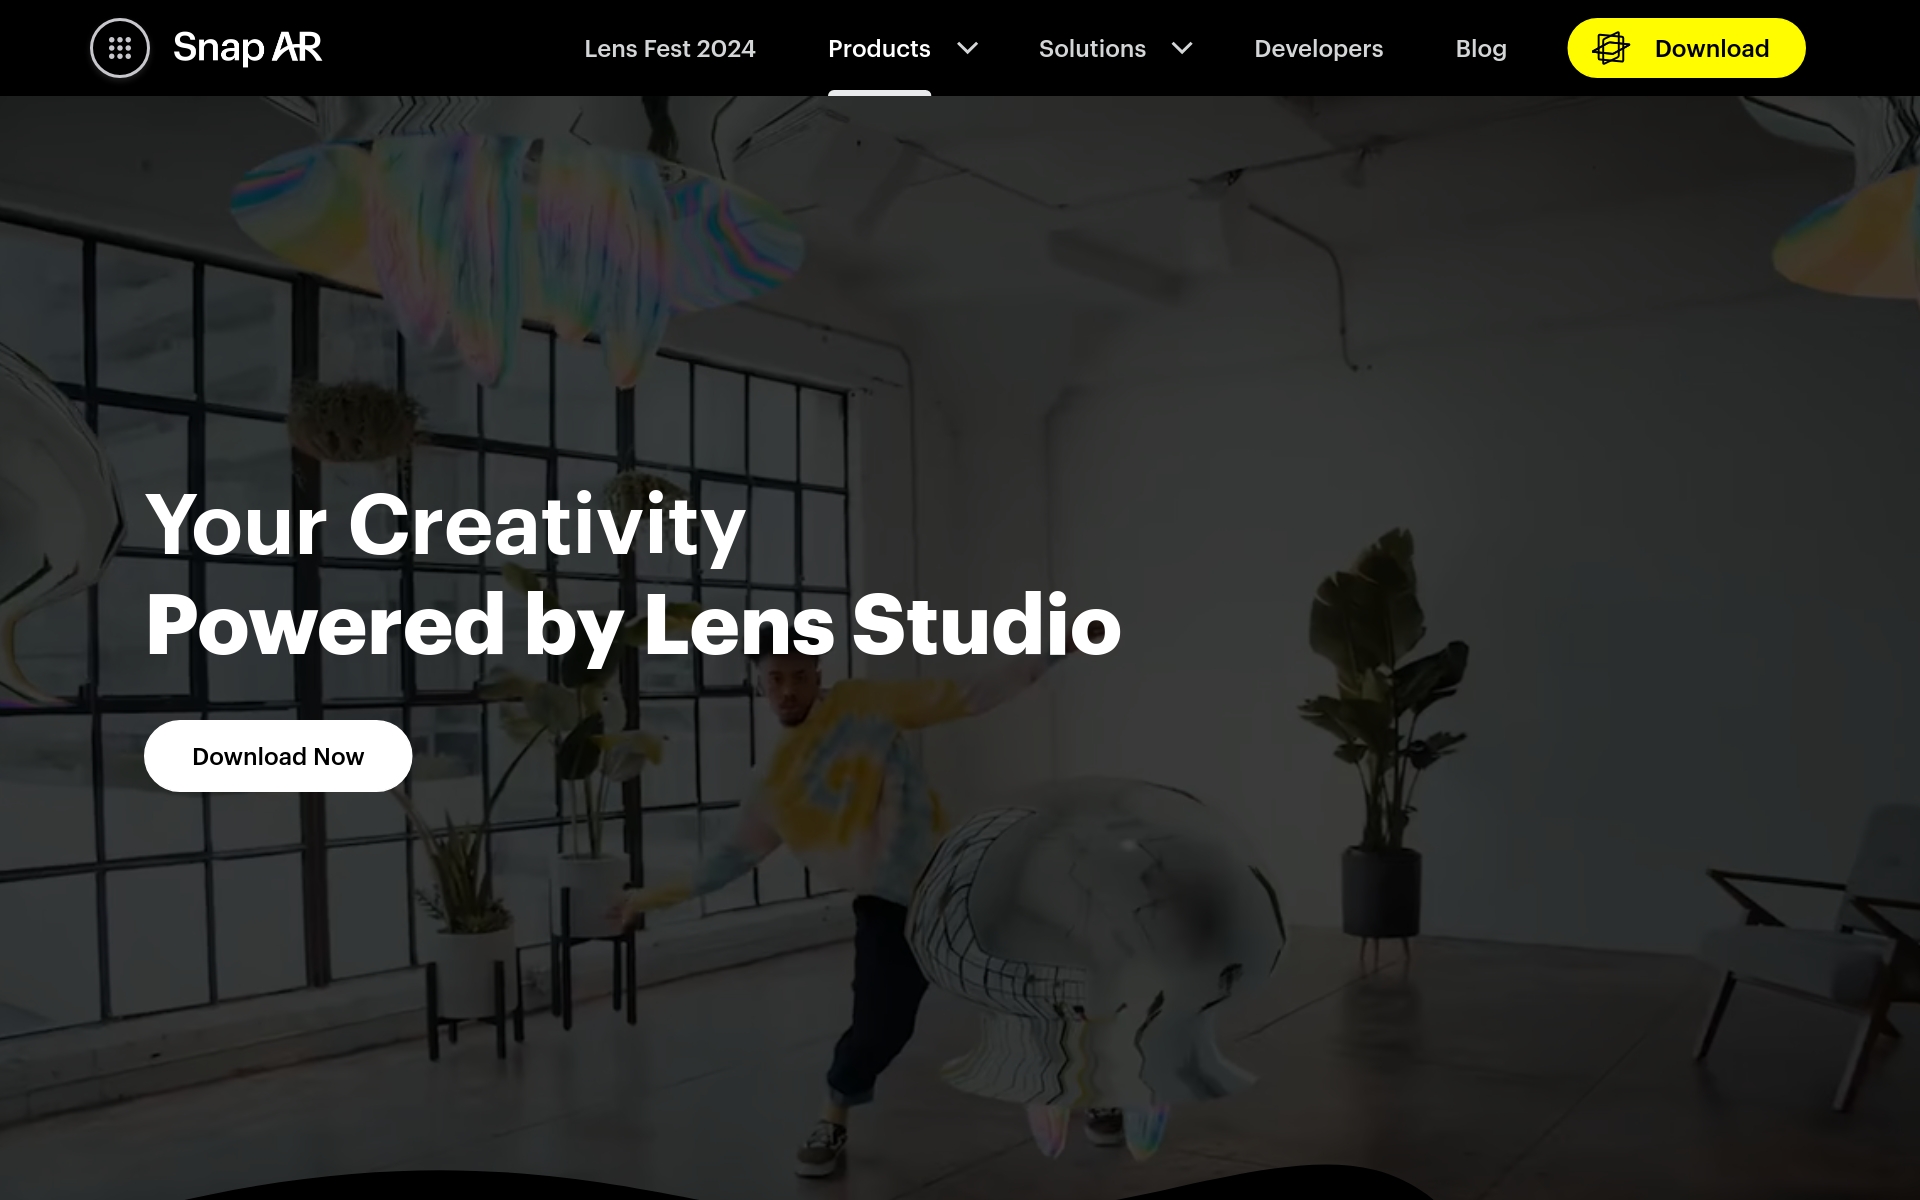Click the Lens Studio icon in Download button

pos(1610,48)
